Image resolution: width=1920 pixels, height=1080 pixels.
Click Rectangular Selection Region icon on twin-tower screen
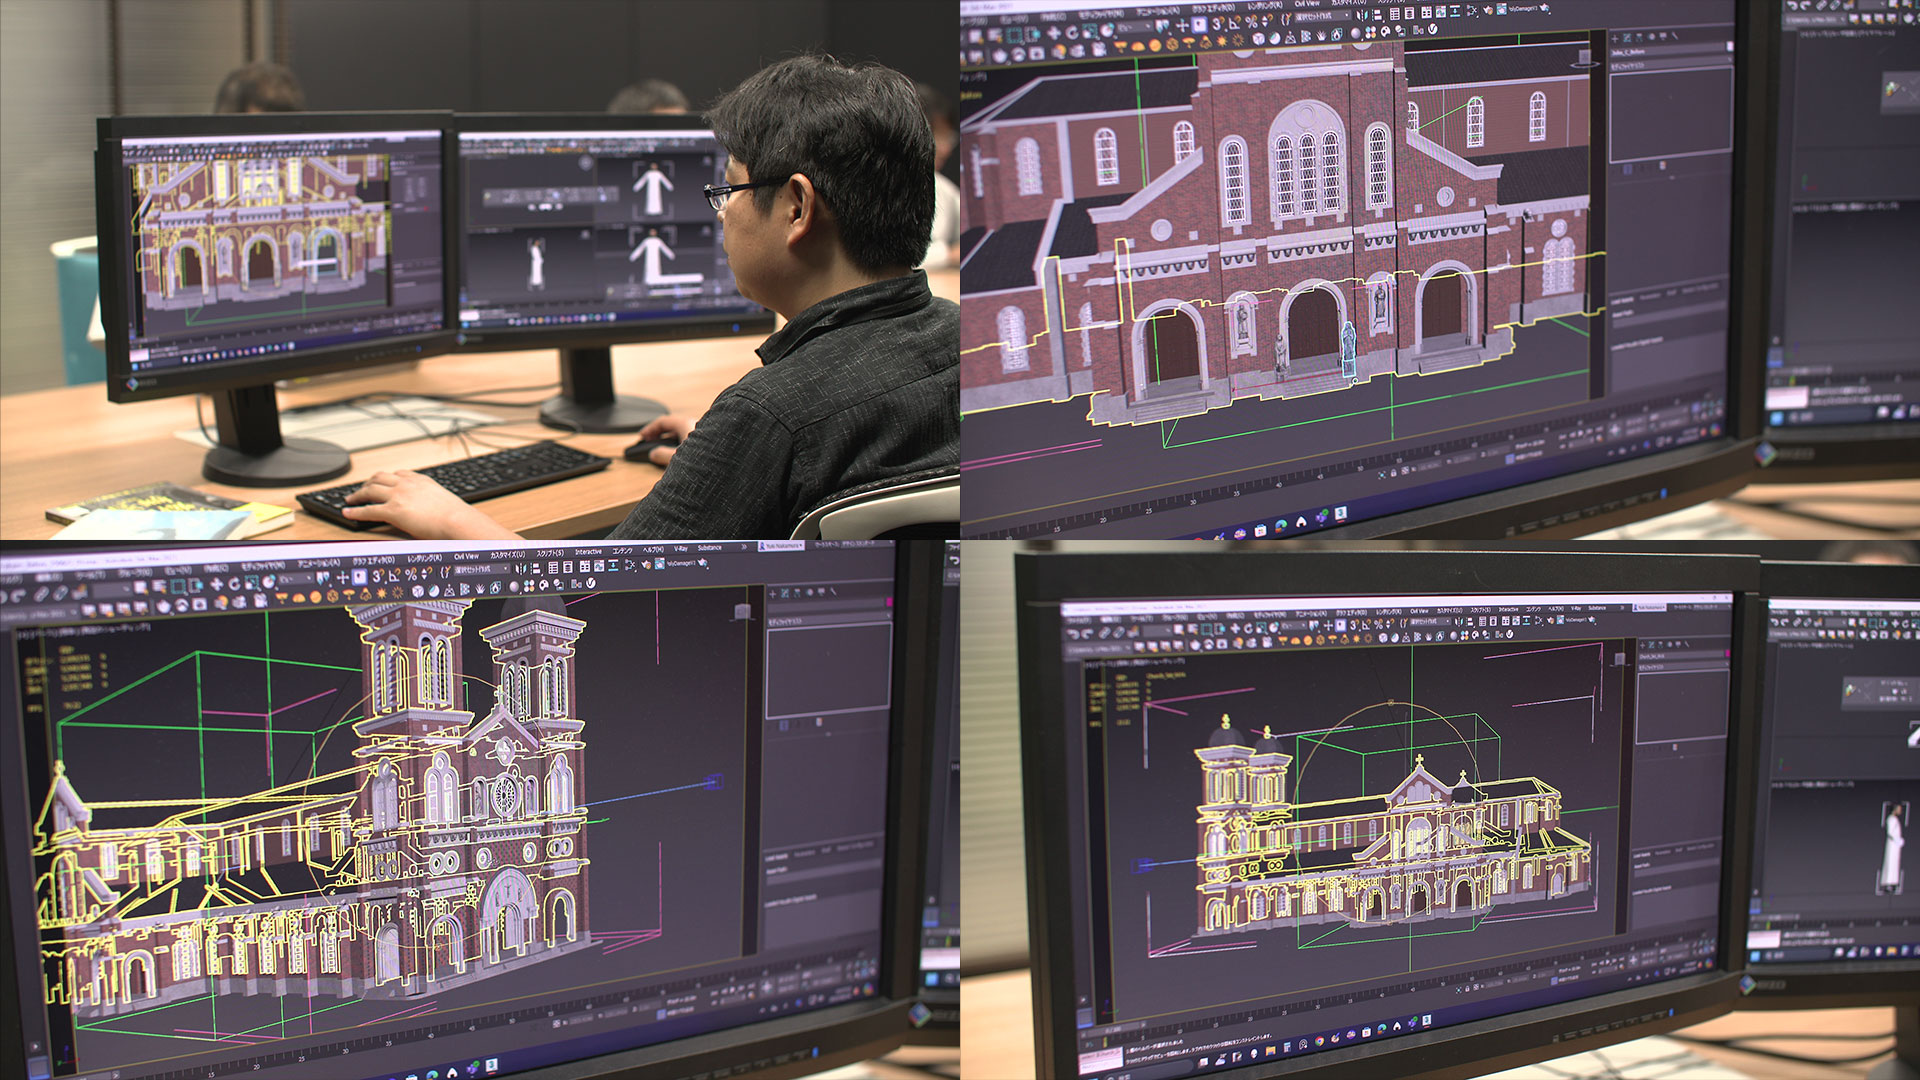tap(178, 586)
